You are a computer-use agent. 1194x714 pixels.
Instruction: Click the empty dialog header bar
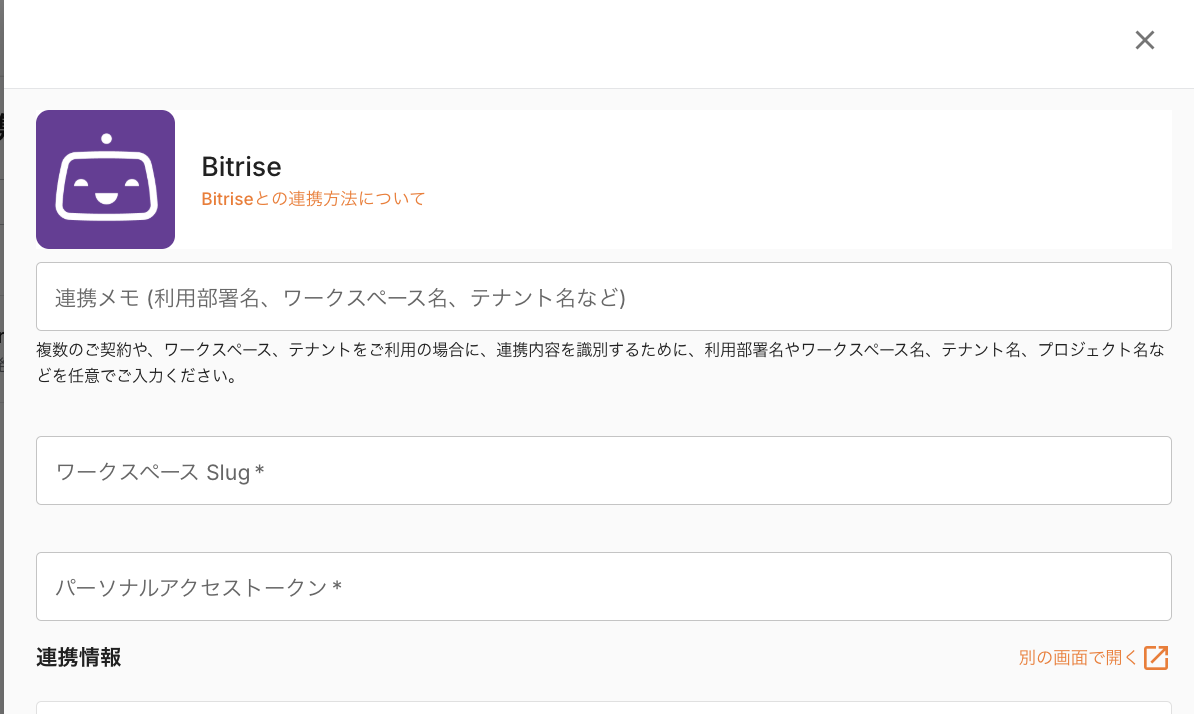pos(560,44)
